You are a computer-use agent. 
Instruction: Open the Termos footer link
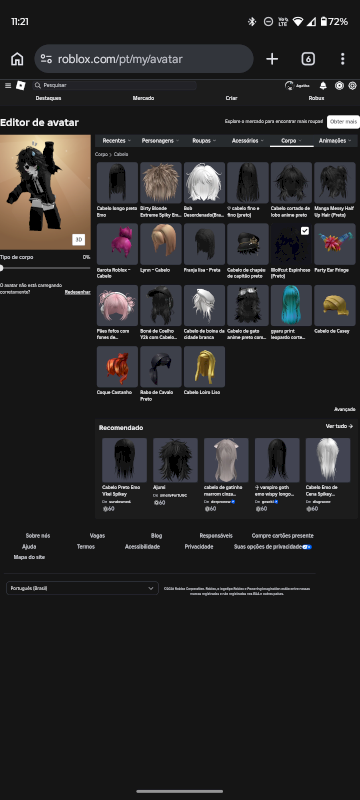tap(86, 546)
